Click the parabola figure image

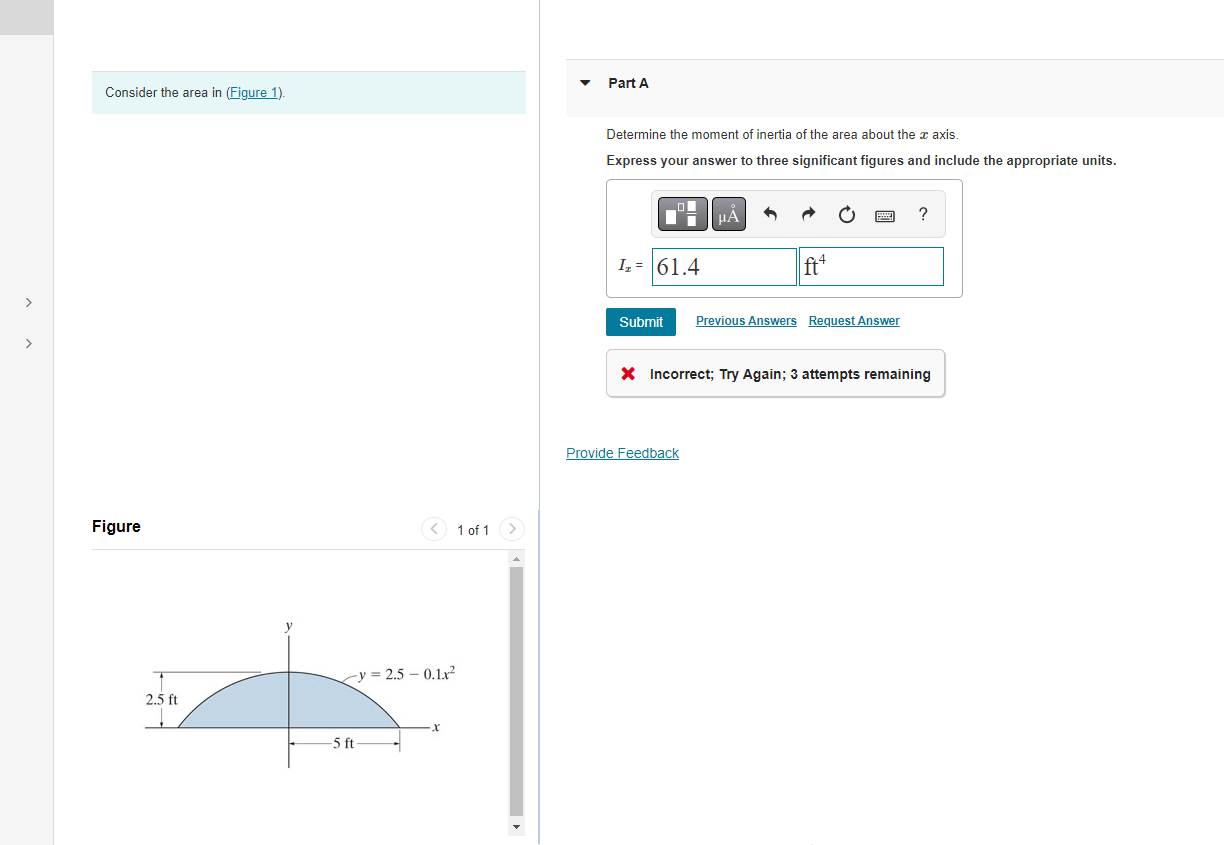(300, 695)
